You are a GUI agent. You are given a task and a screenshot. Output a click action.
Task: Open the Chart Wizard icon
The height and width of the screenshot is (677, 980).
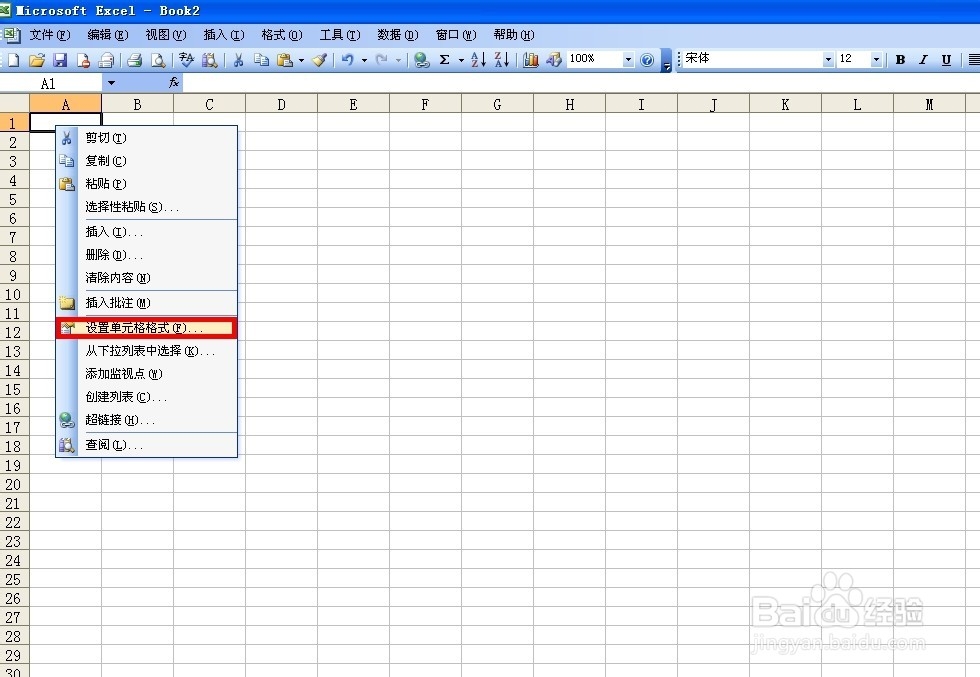[531, 60]
